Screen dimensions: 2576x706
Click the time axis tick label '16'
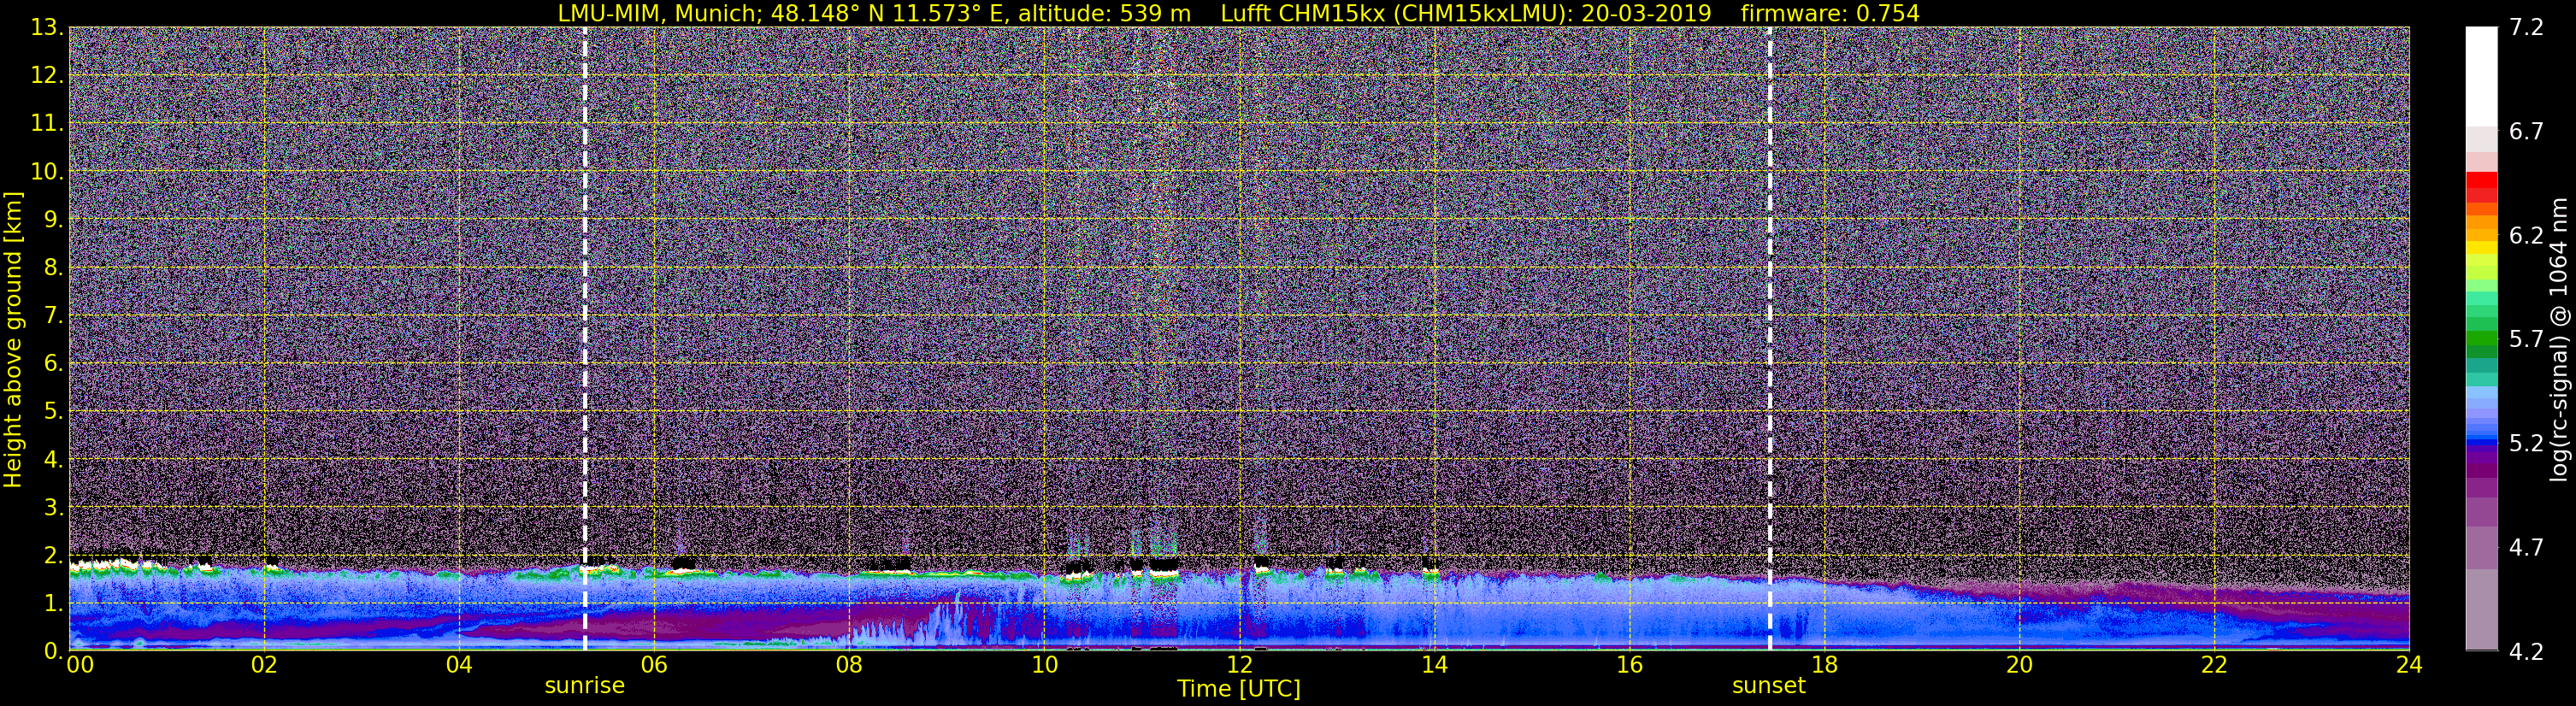pos(1629,665)
